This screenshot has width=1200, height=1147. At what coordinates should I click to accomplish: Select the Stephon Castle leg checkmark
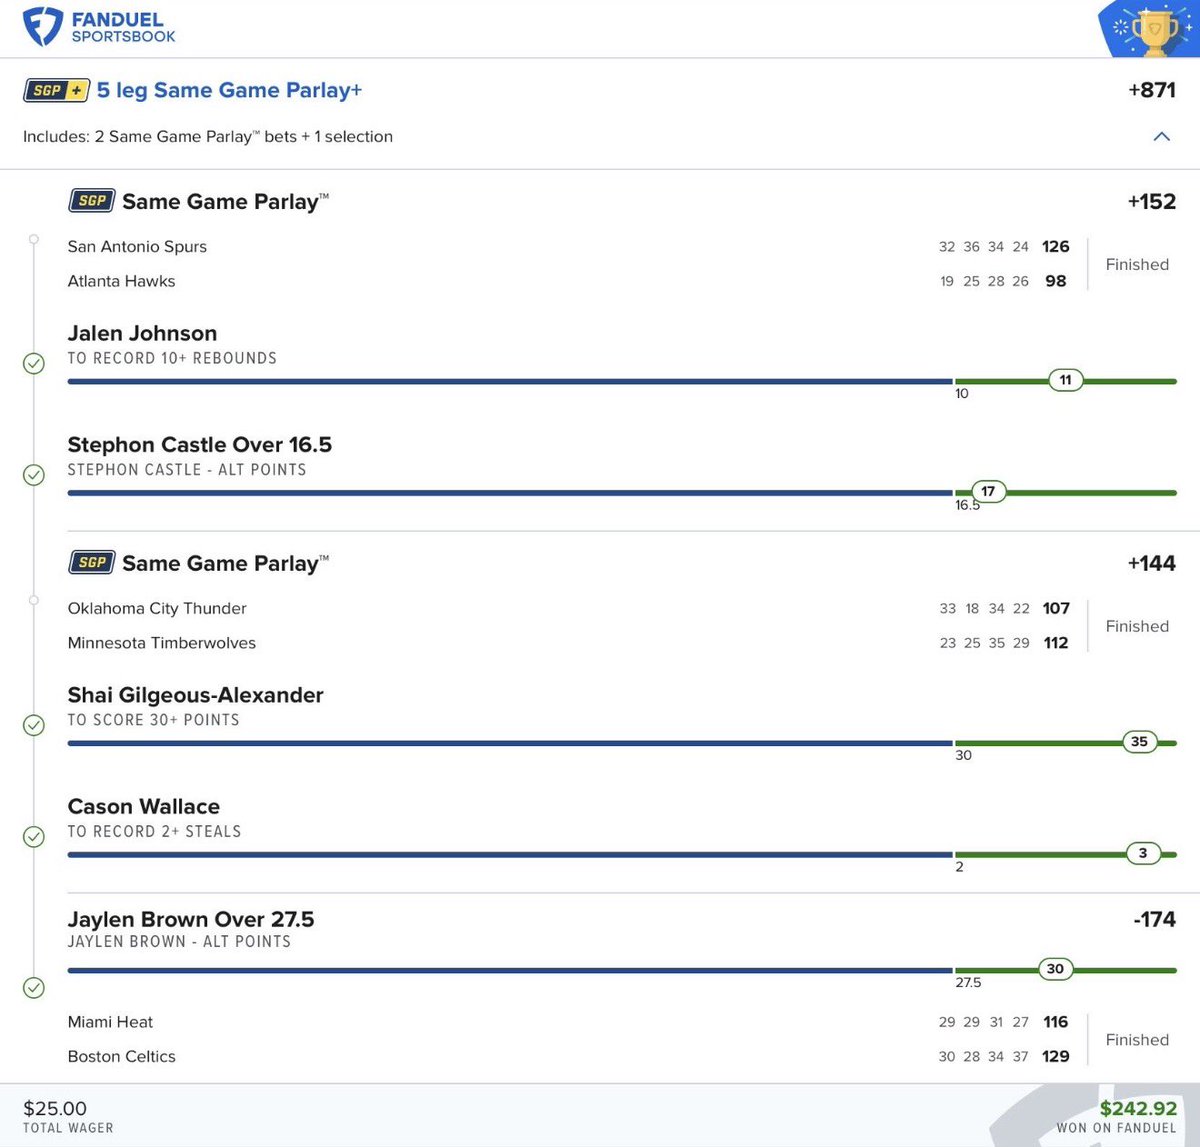34,474
